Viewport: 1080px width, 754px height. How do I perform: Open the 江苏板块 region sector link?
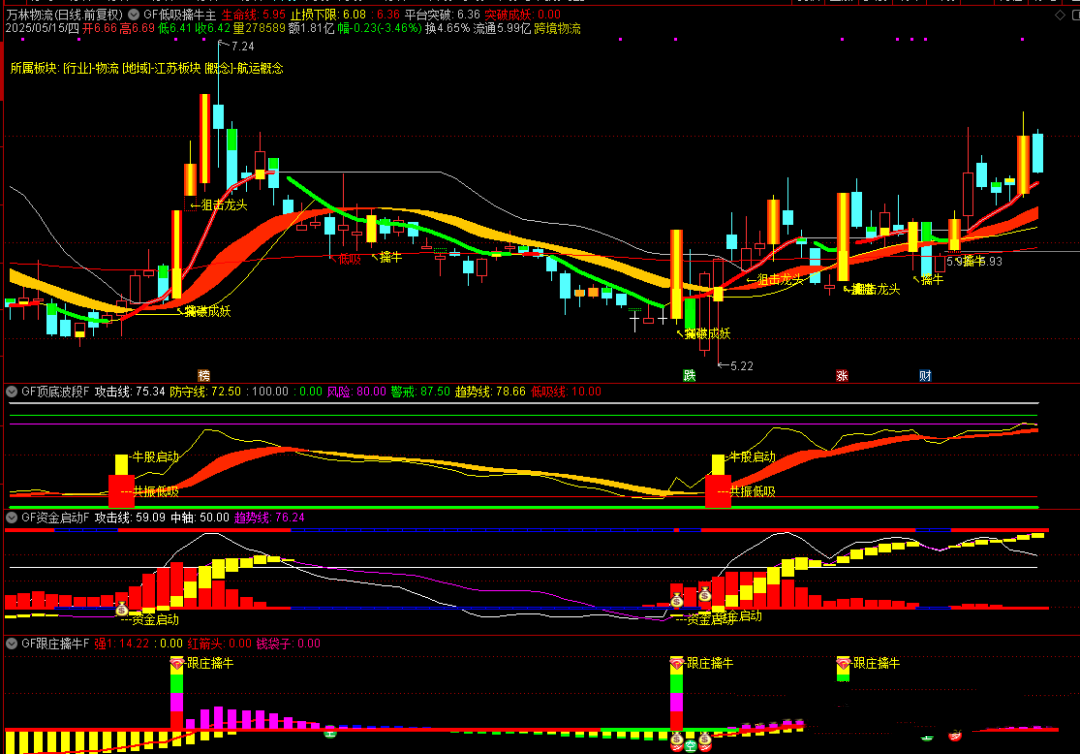tap(172, 68)
